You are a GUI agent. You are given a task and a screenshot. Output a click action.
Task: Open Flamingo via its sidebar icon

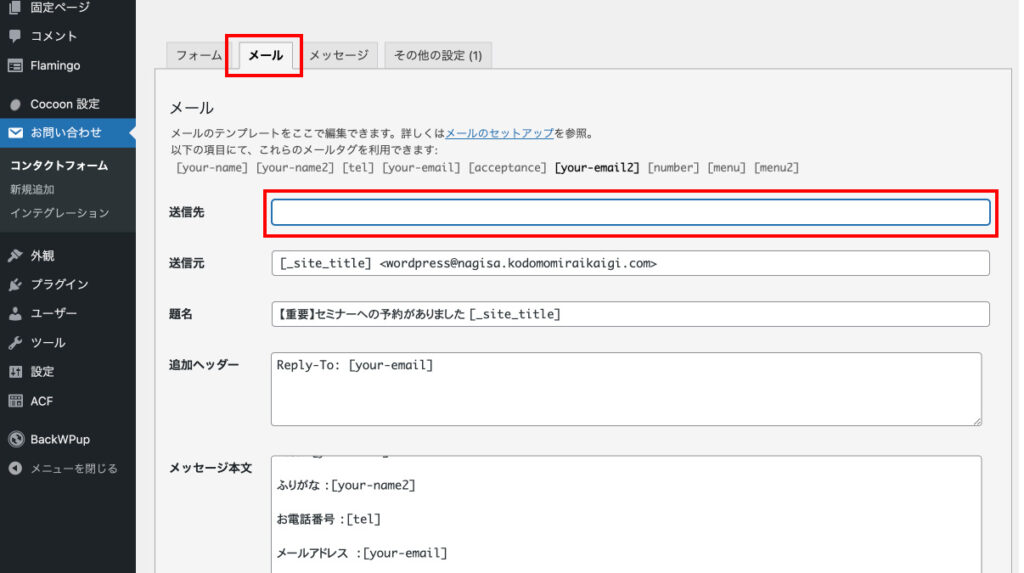click(15, 66)
